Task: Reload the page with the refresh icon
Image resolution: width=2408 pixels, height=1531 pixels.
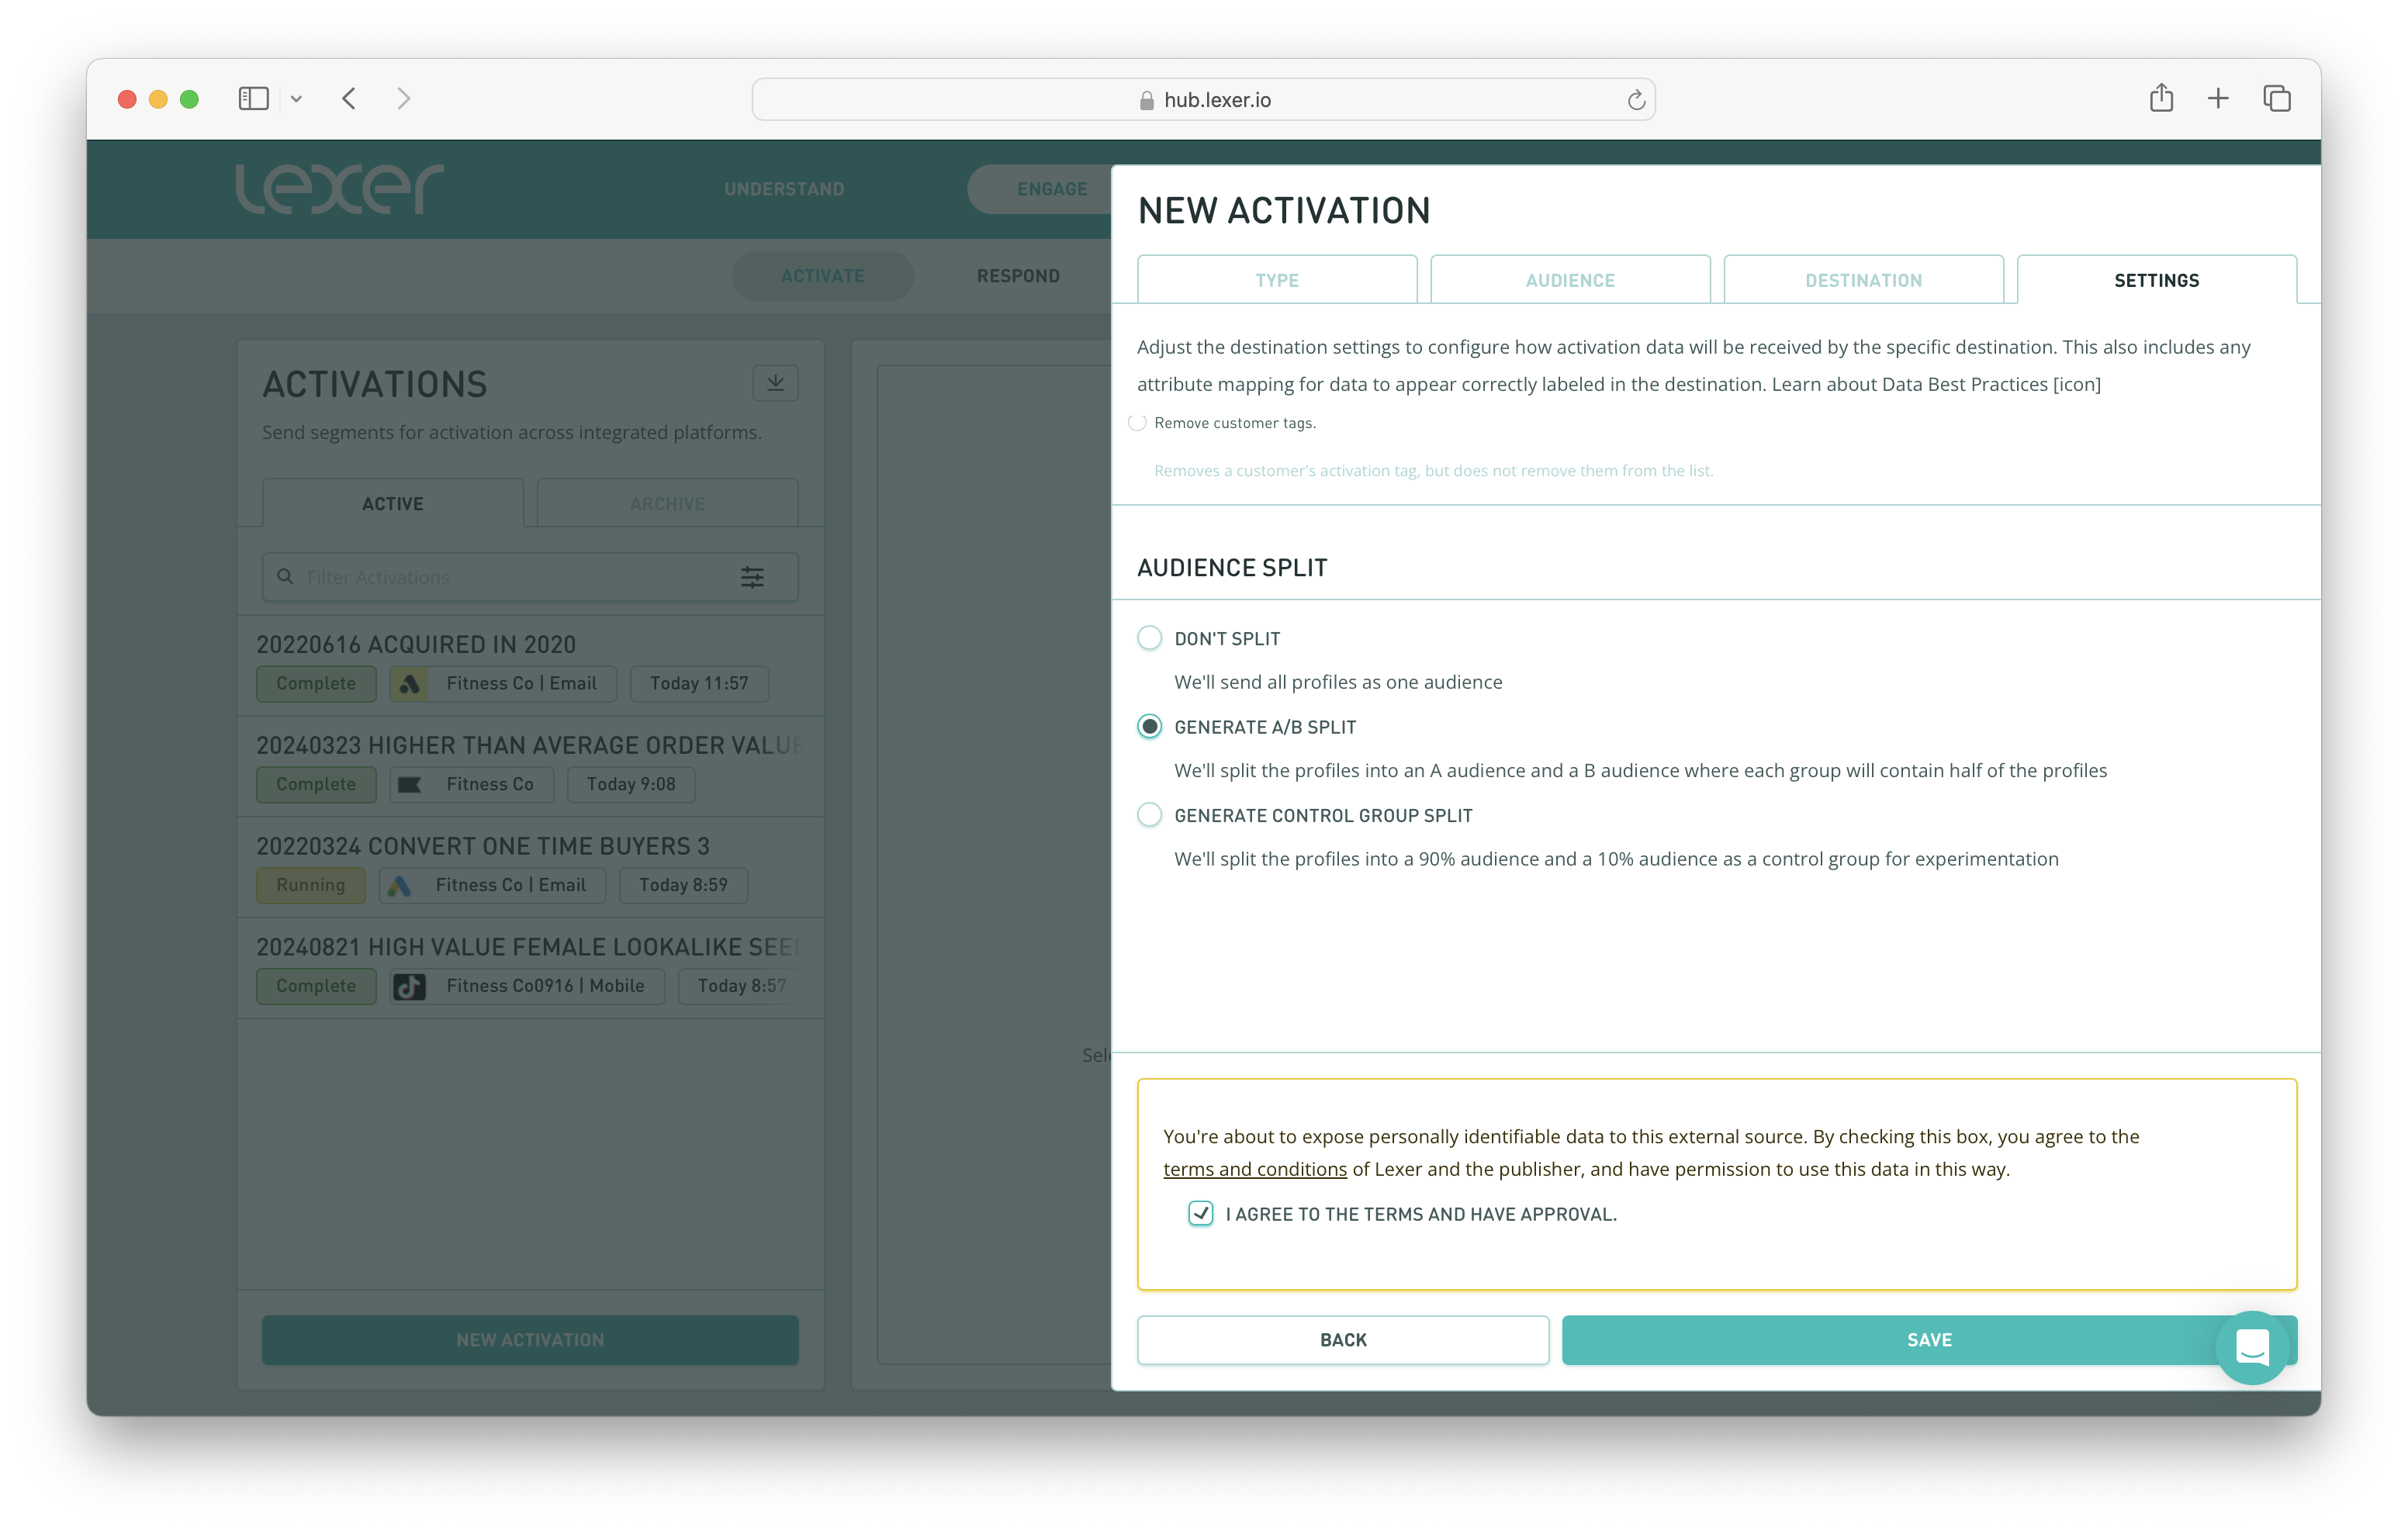Action: pyautogui.click(x=1636, y=100)
